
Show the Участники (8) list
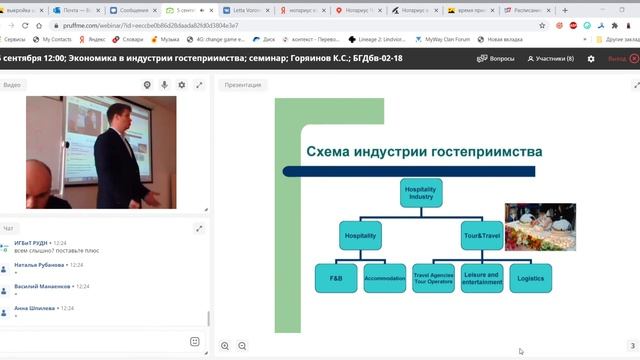coord(551,59)
